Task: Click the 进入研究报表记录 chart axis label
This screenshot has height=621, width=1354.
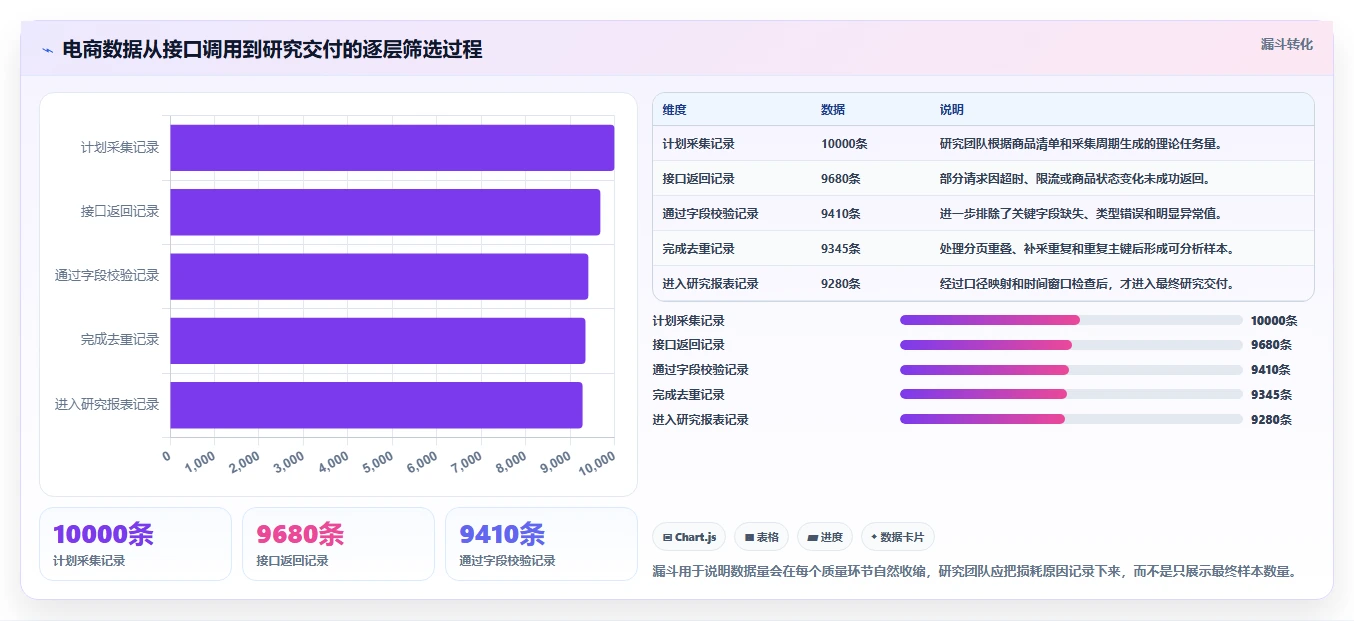Action: click(x=107, y=405)
